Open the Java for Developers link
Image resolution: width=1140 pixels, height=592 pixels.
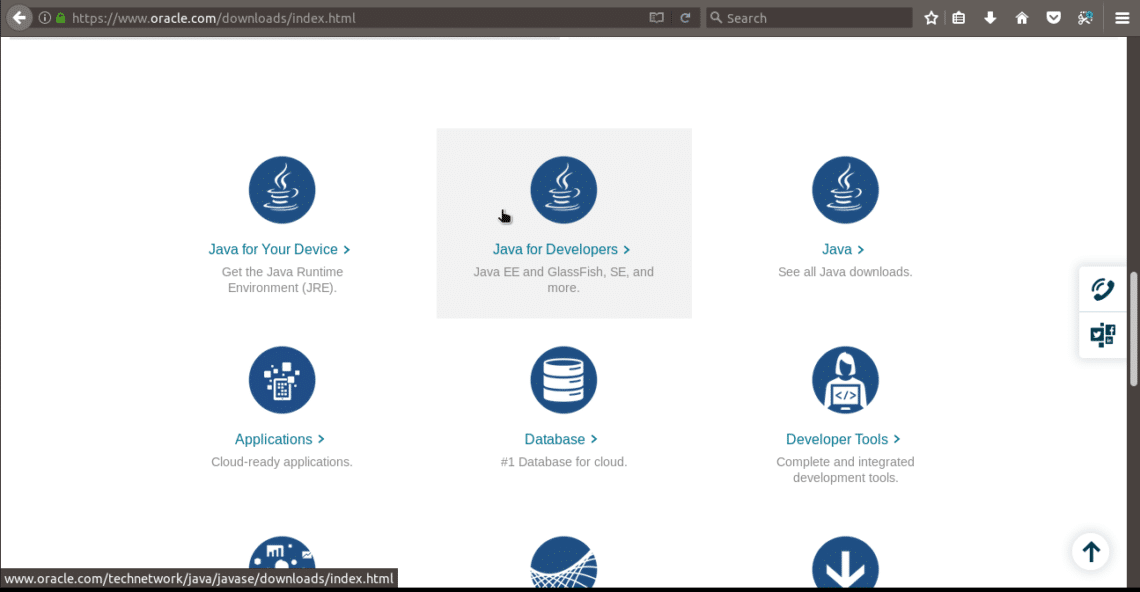(x=561, y=249)
